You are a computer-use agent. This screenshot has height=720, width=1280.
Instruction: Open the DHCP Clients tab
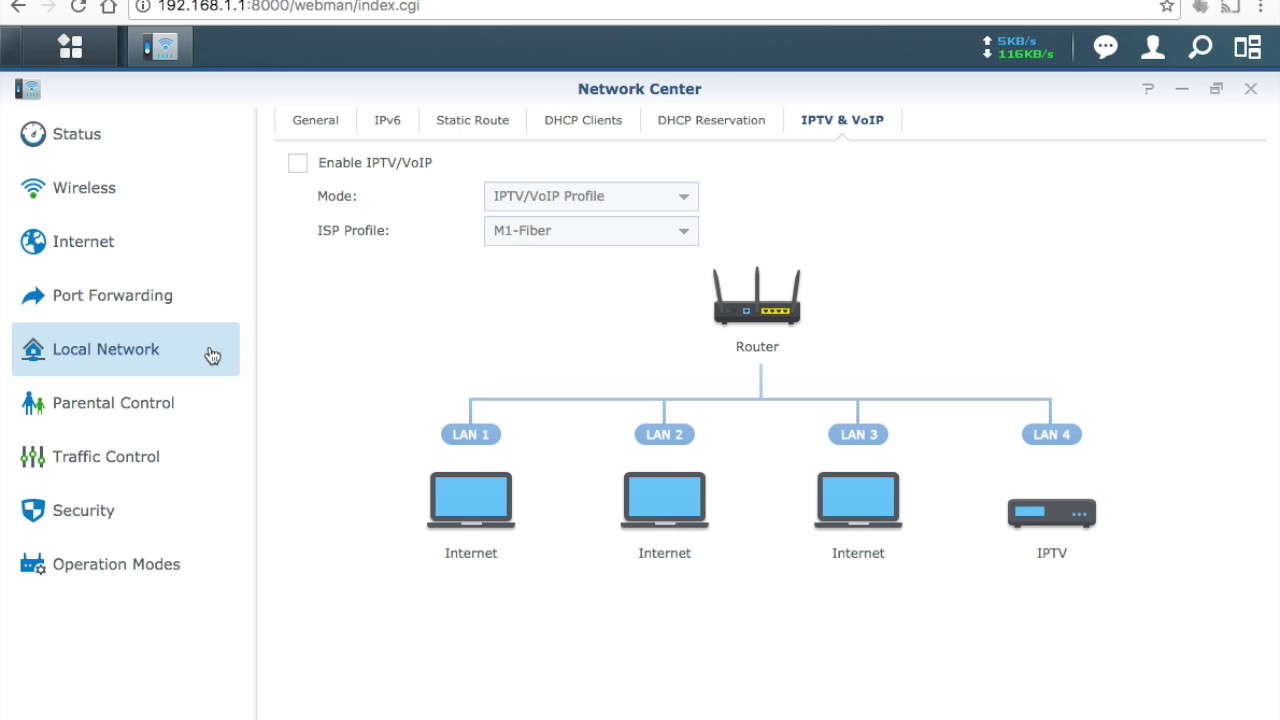click(x=583, y=120)
